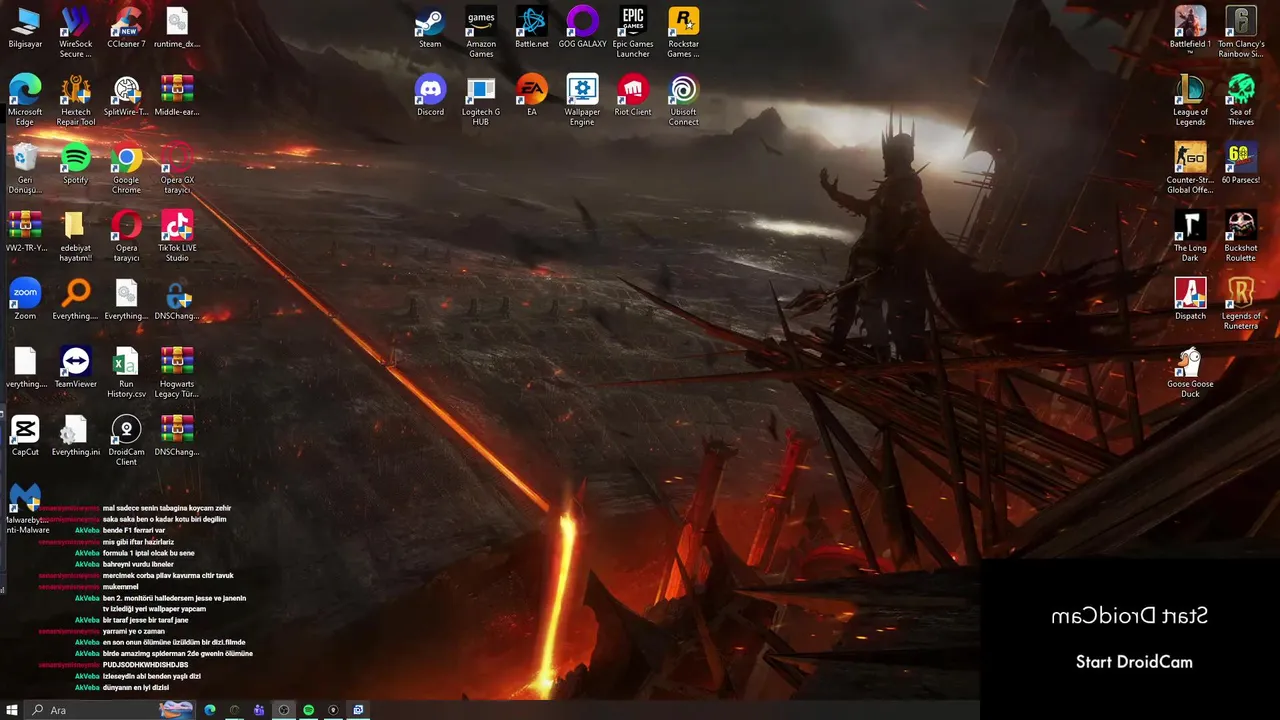This screenshot has width=1280, height=720.
Task: Open the Bilgisayar desktop icon
Action: pos(25,29)
